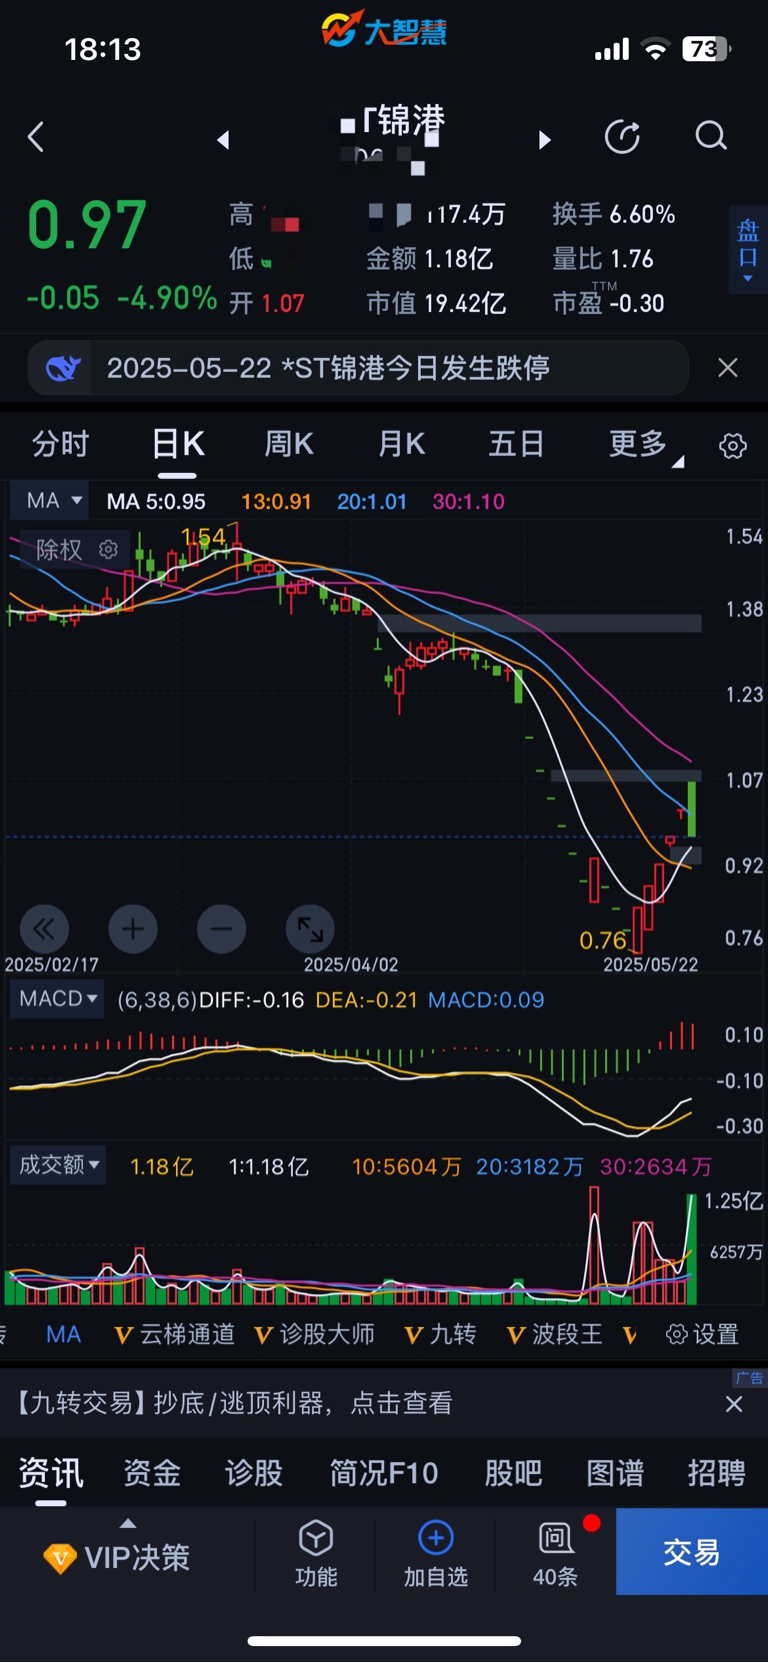Open the MACD indicator dropdown

[57, 999]
